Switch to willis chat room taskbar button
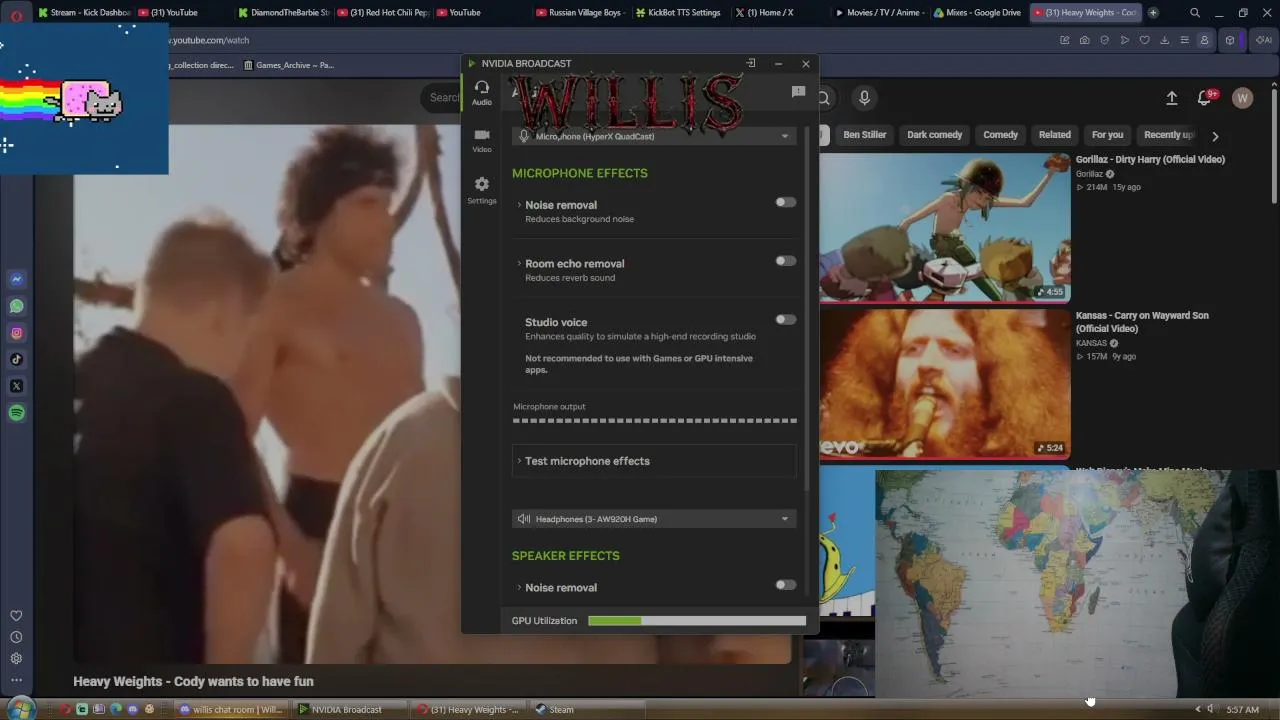The height and width of the screenshot is (720, 1280). (x=231, y=710)
